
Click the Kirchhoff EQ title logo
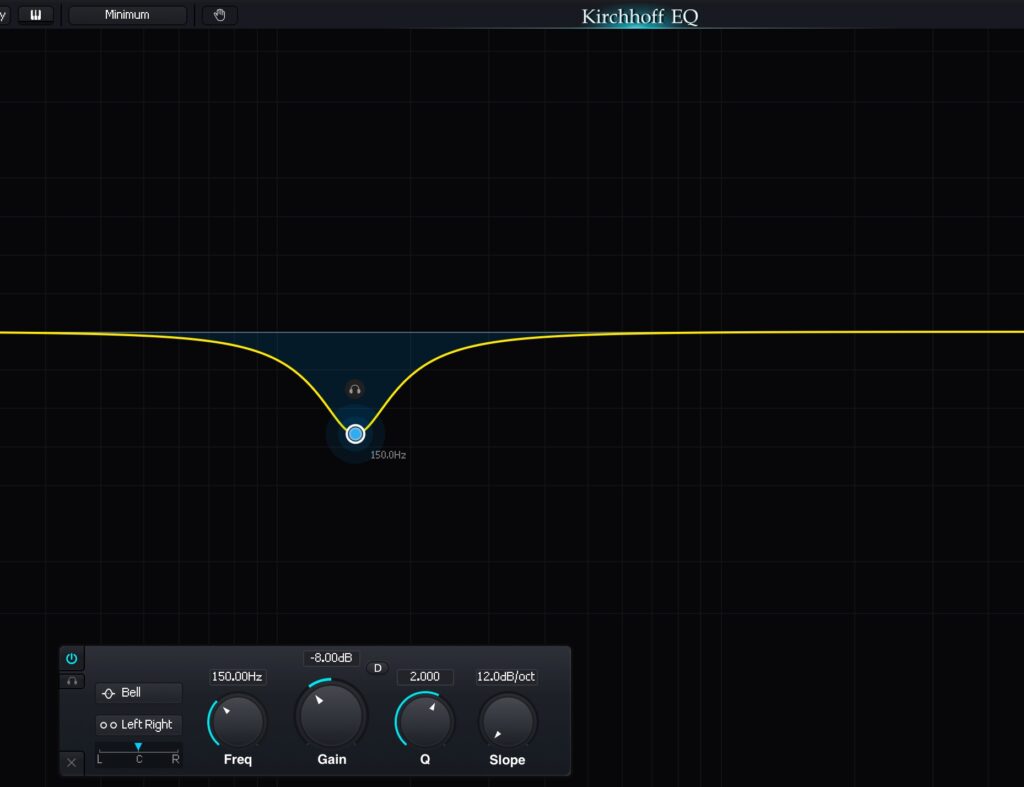coord(640,16)
